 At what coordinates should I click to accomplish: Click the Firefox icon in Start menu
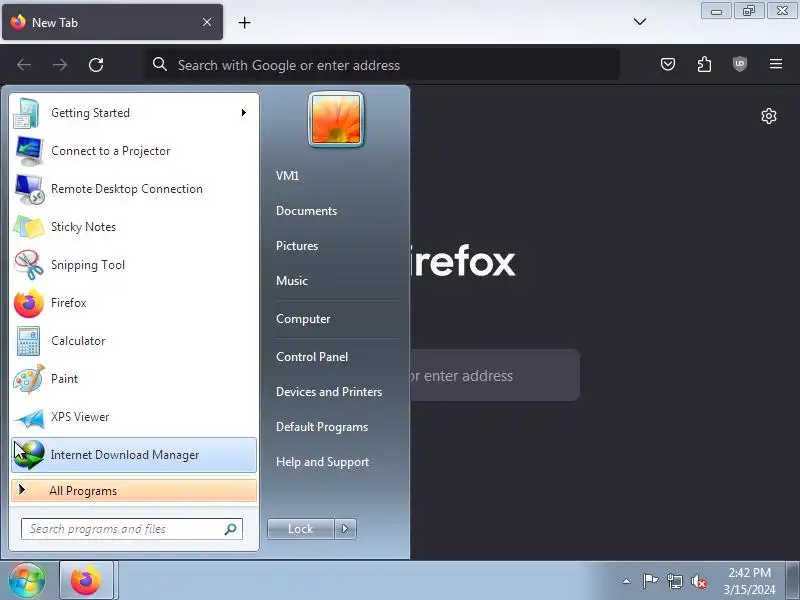[x=29, y=303]
